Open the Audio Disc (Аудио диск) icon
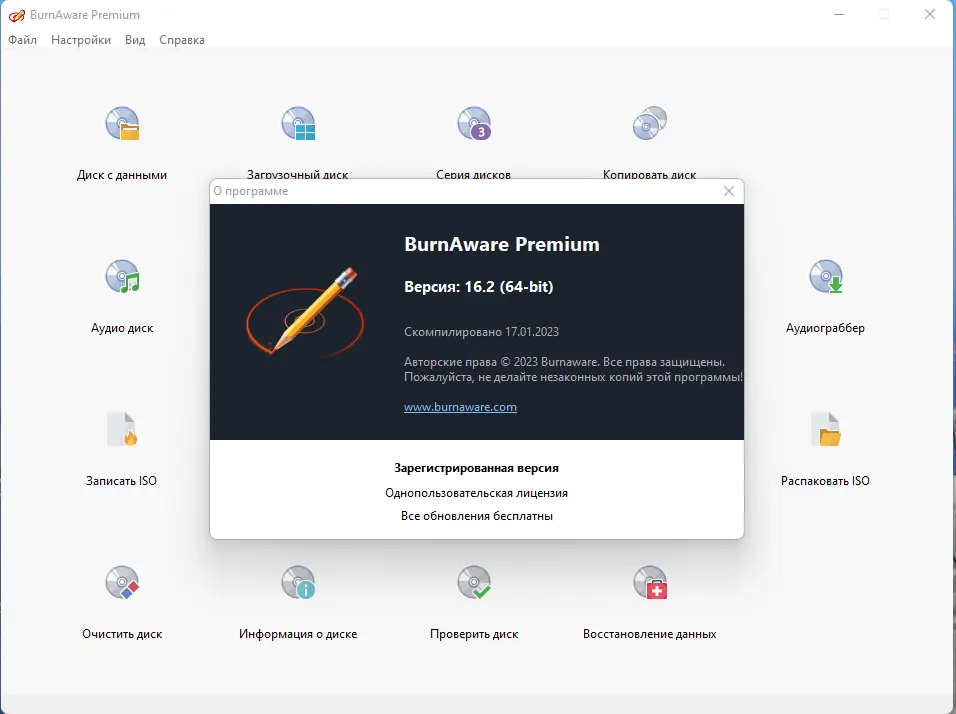The height and width of the screenshot is (714, 956). [122, 277]
